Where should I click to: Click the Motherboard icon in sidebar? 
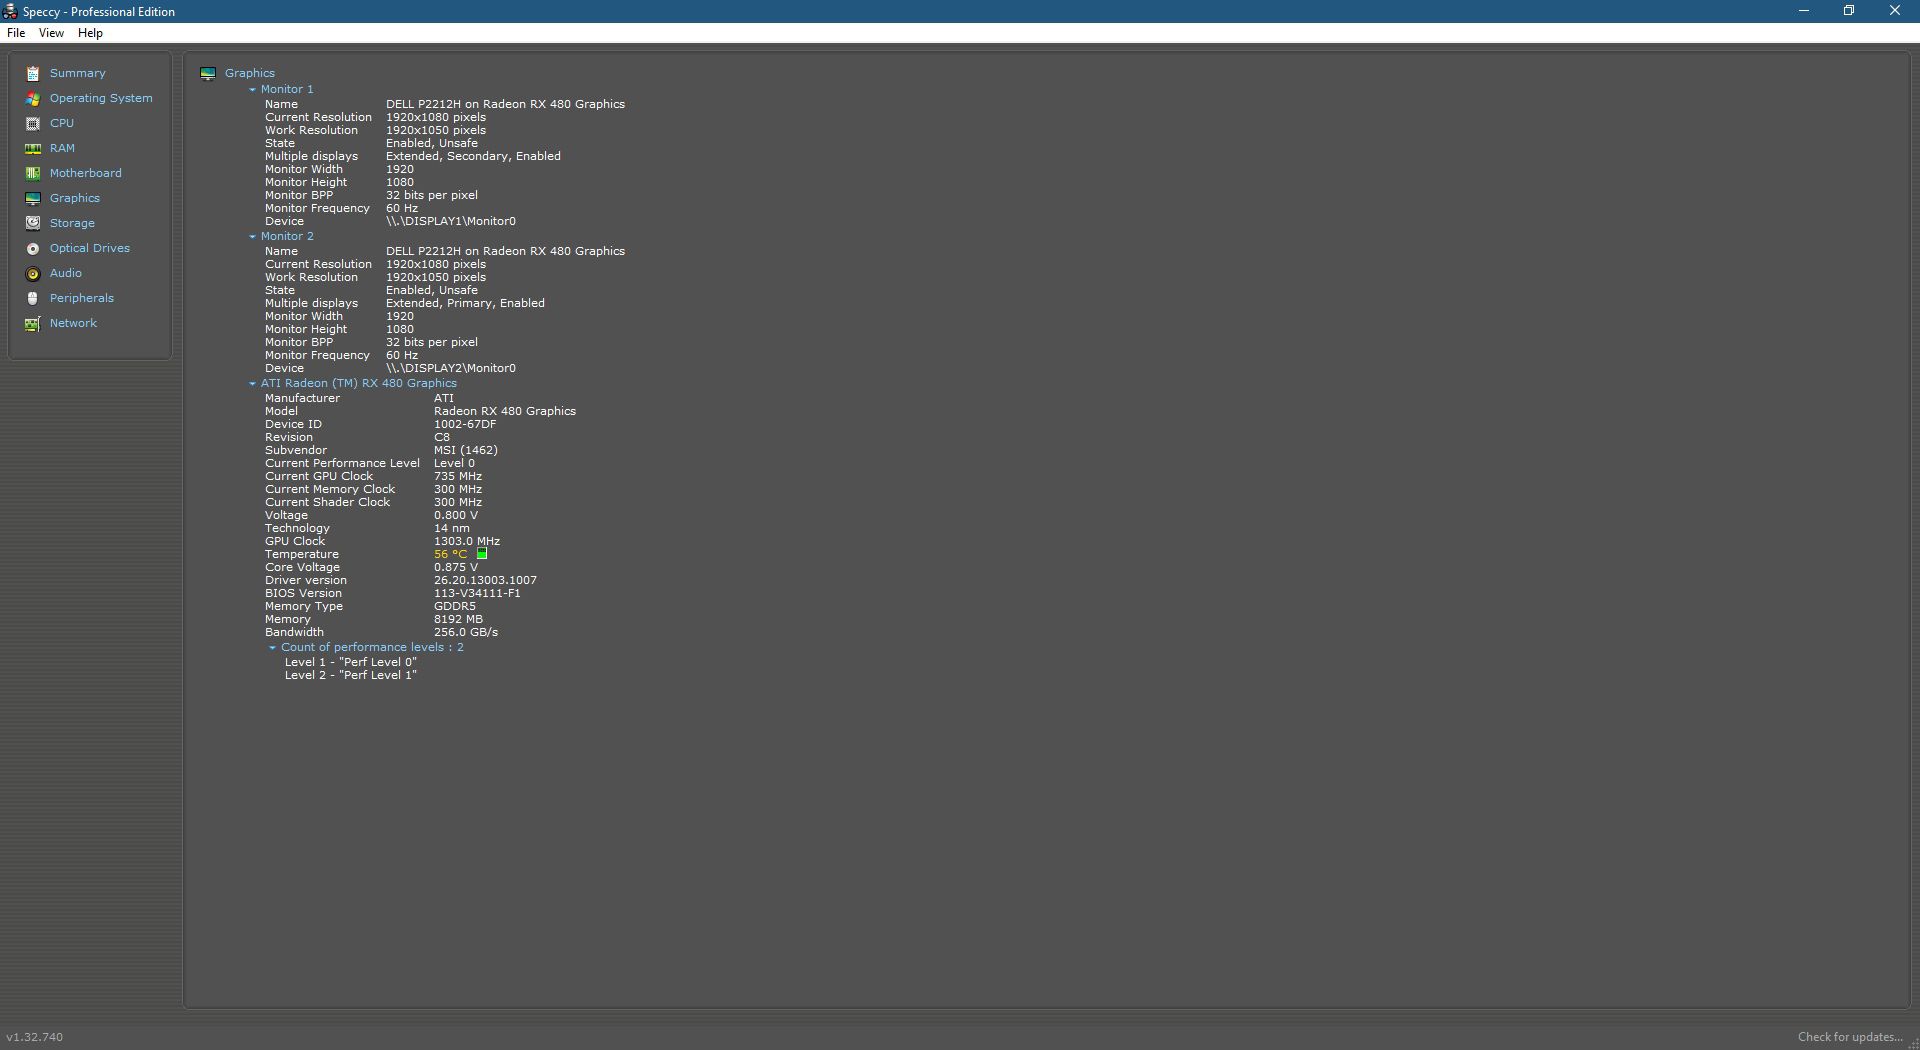point(33,174)
